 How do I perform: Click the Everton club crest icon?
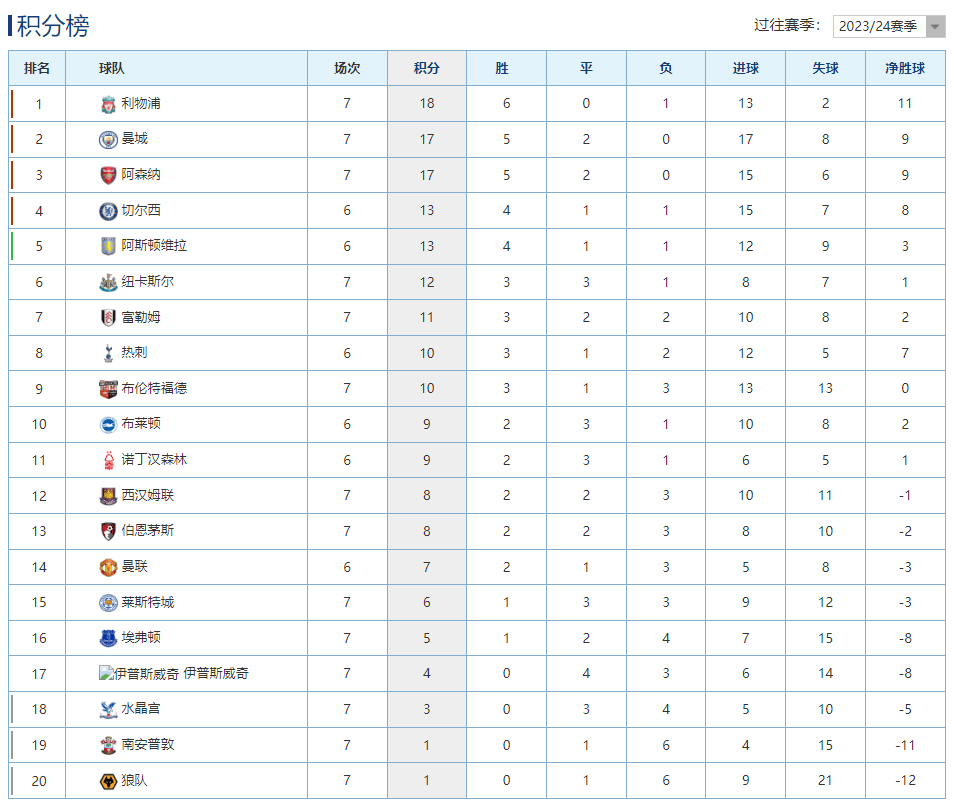coord(108,638)
